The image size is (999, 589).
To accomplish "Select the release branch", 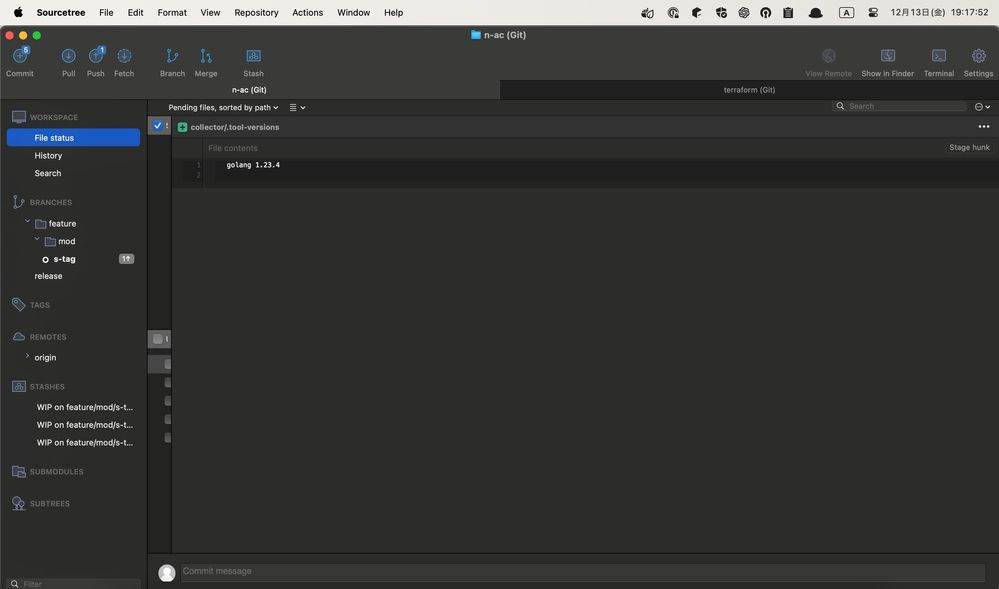I will 48,276.
